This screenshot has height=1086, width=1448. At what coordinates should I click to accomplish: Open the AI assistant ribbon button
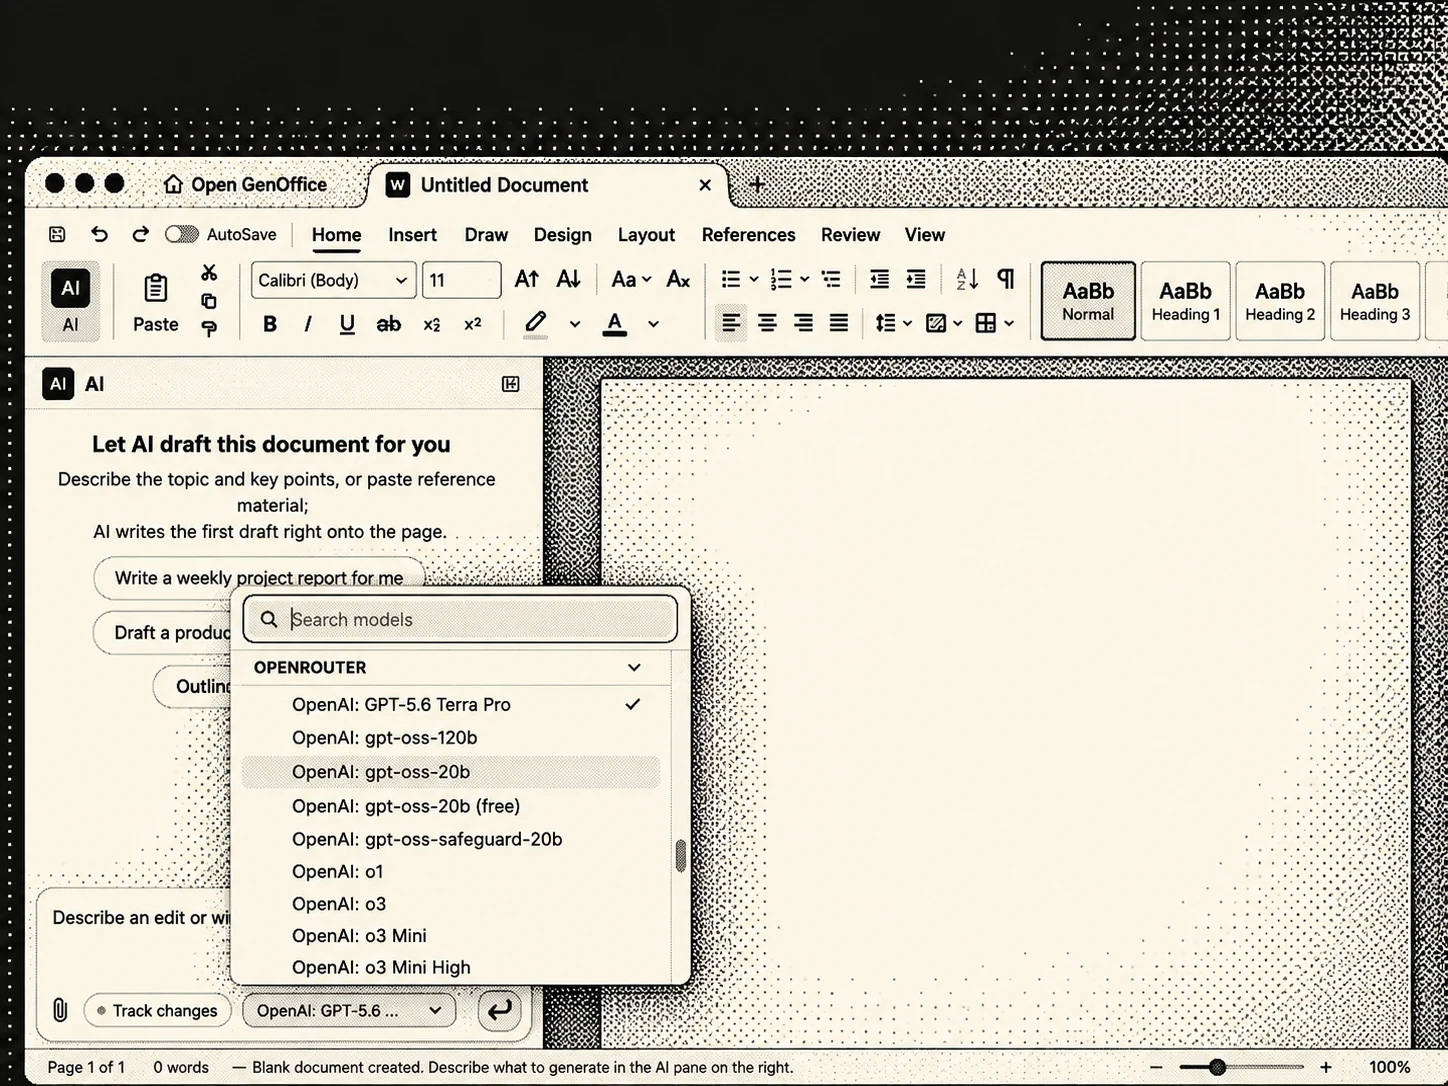click(70, 300)
